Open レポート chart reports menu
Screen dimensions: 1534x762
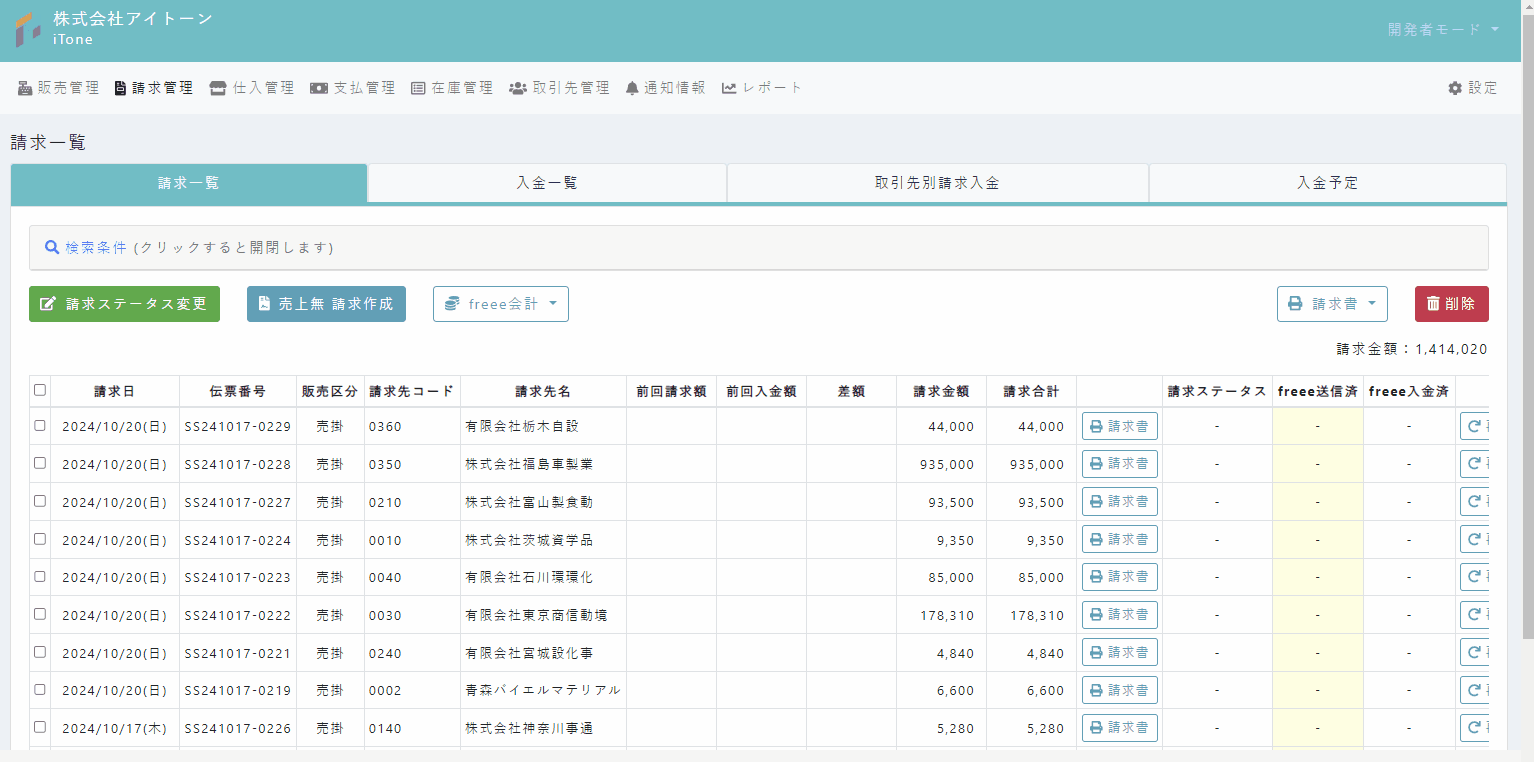pyautogui.click(x=762, y=88)
